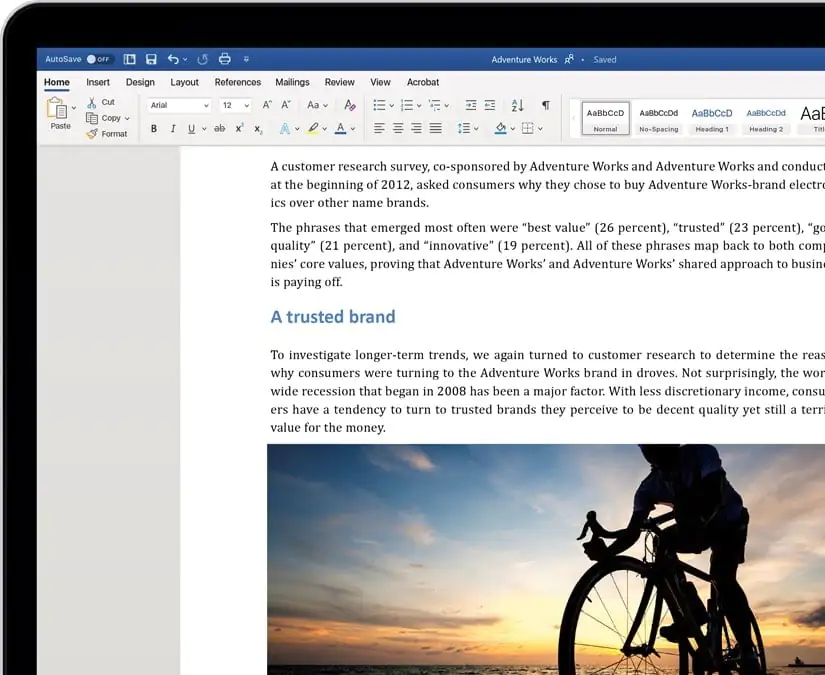Select the center alignment icon
825x675 pixels.
pyautogui.click(x=398, y=128)
